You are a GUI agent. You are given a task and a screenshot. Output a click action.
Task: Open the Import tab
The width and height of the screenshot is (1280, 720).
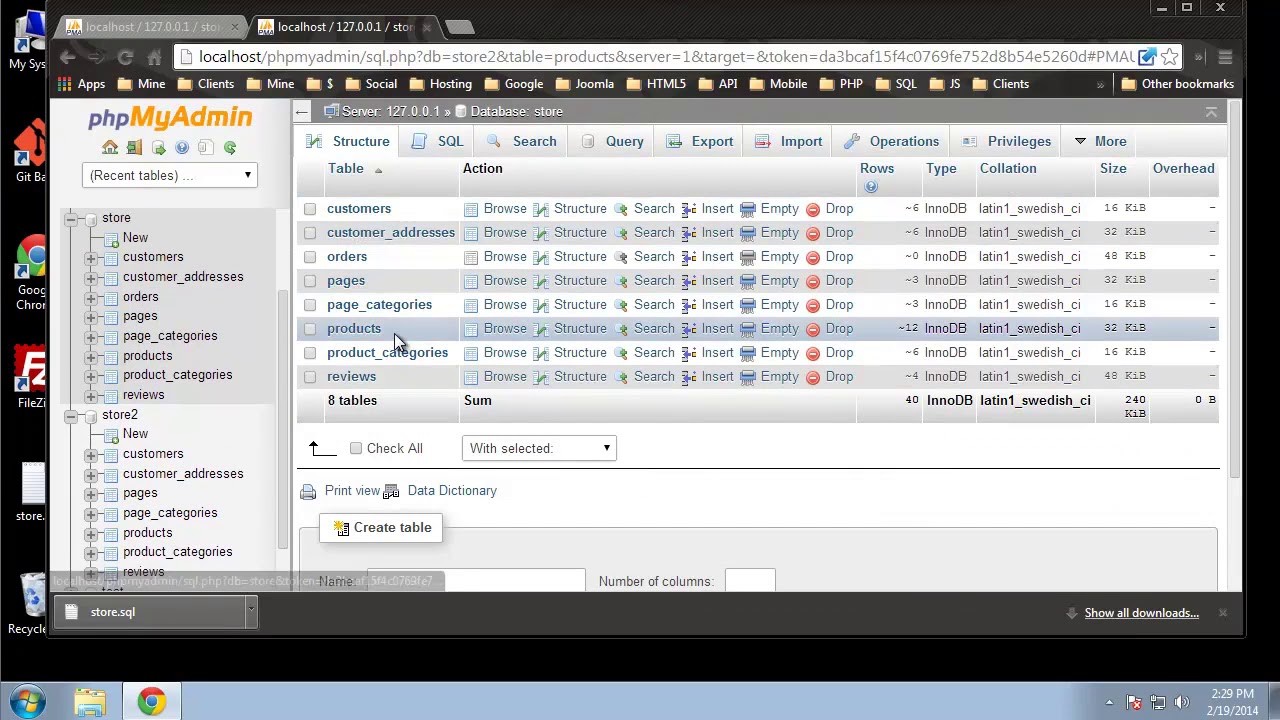788,142
